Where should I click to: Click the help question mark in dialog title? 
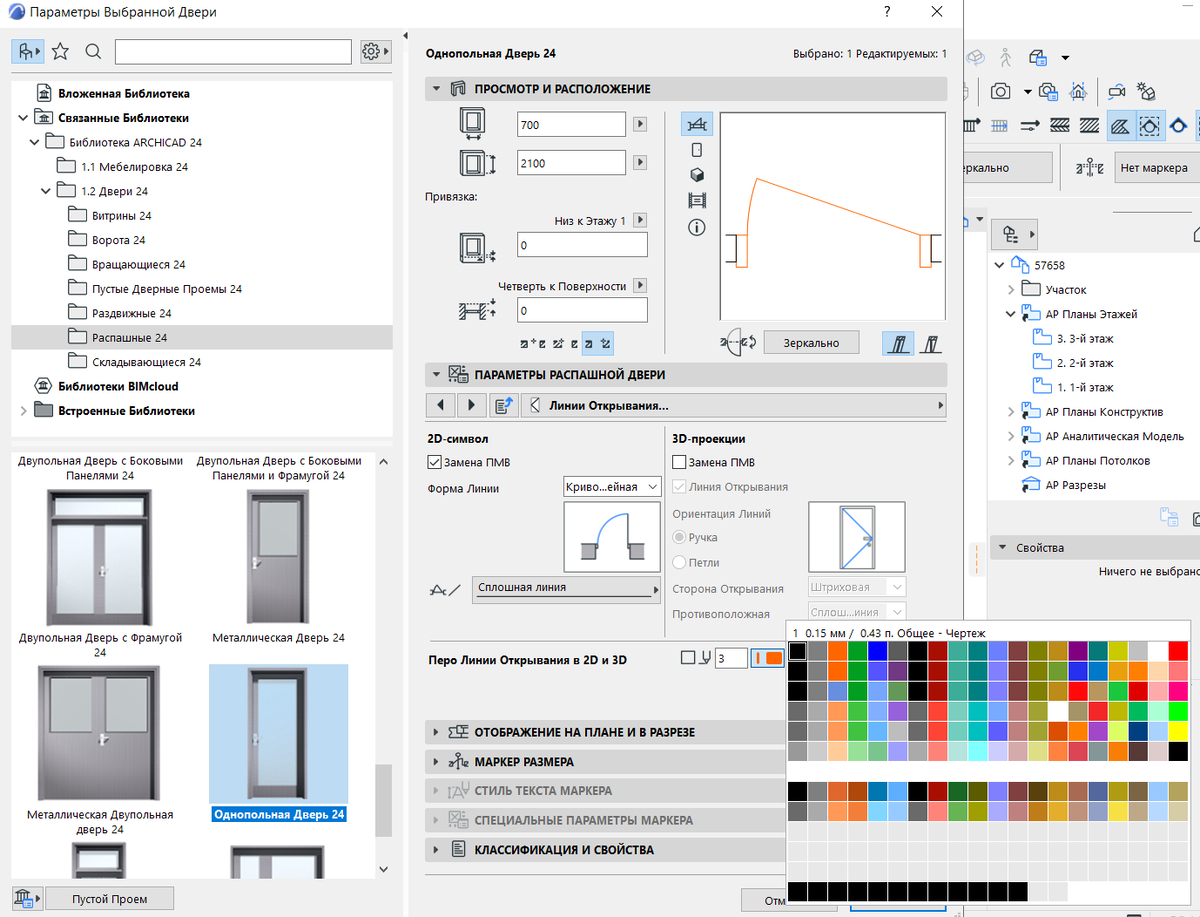pyautogui.click(x=887, y=12)
